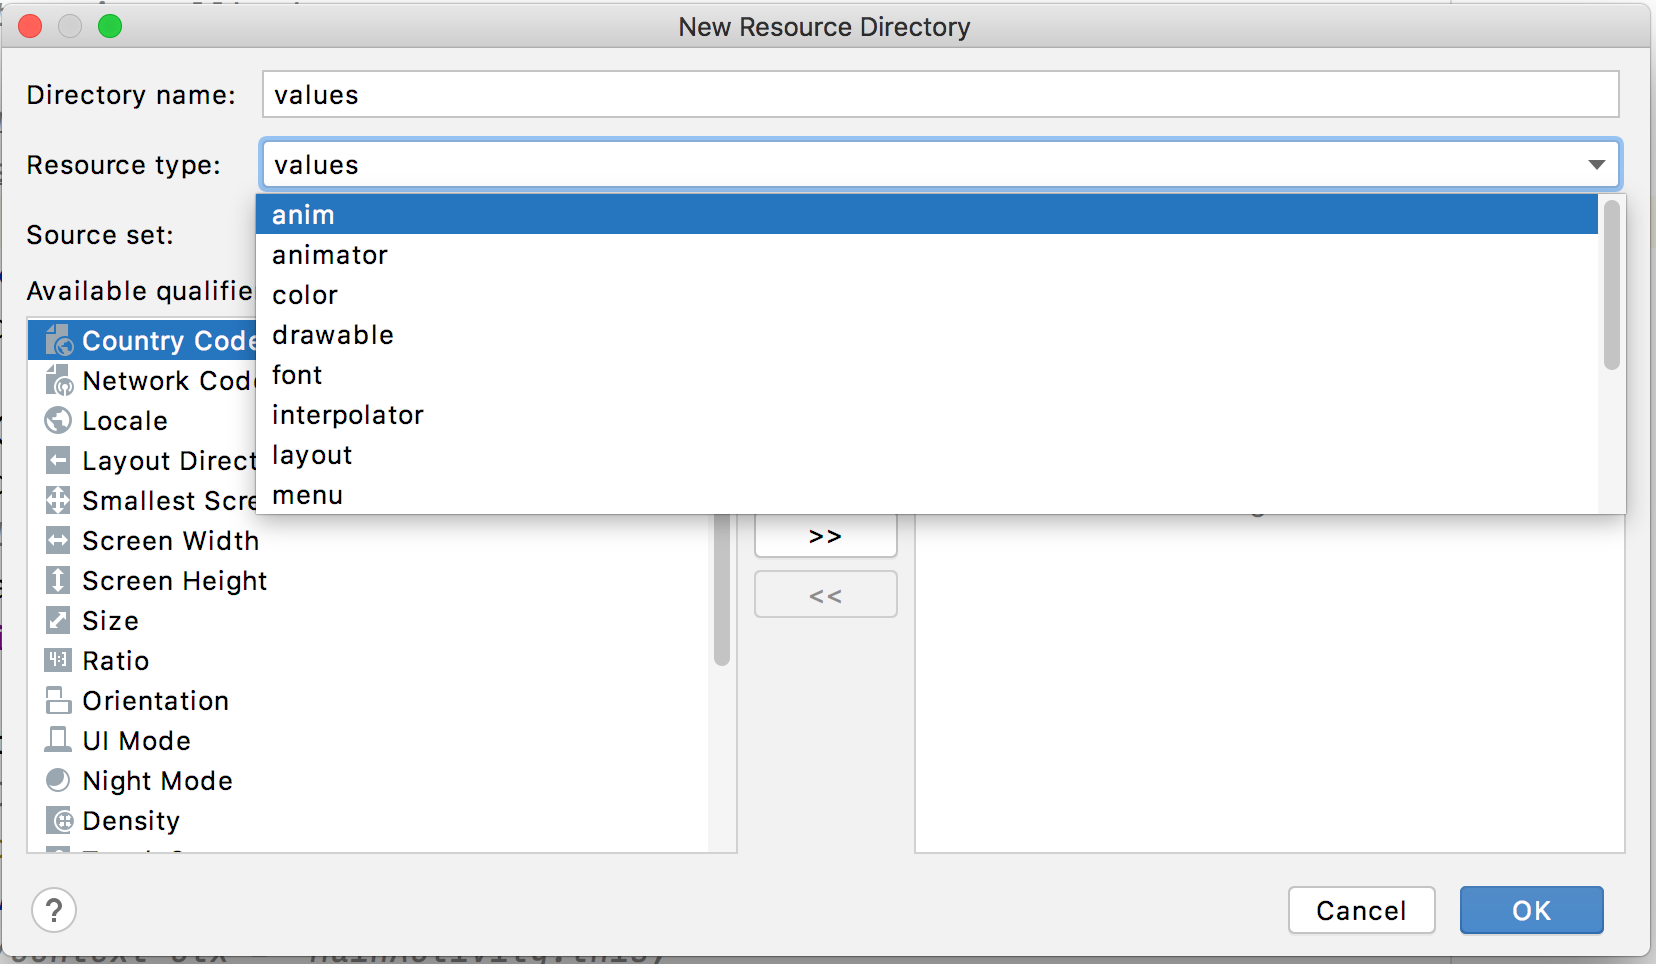Collapse the Resource type dropdown arrow
Image resolution: width=1656 pixels, height=964 pixels.
click(x=1596, y=165)
